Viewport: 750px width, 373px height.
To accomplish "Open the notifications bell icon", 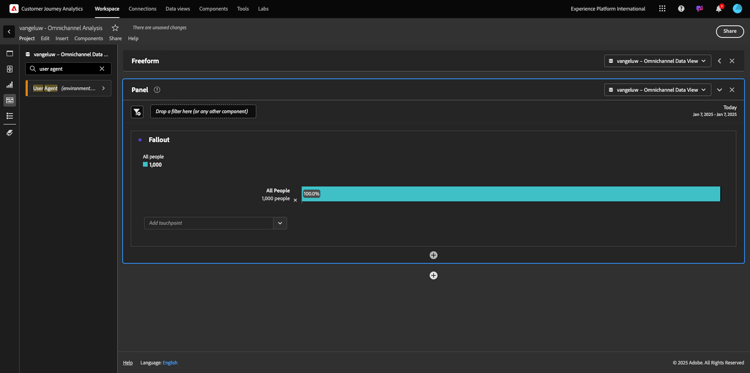I will tap(718, 9).
